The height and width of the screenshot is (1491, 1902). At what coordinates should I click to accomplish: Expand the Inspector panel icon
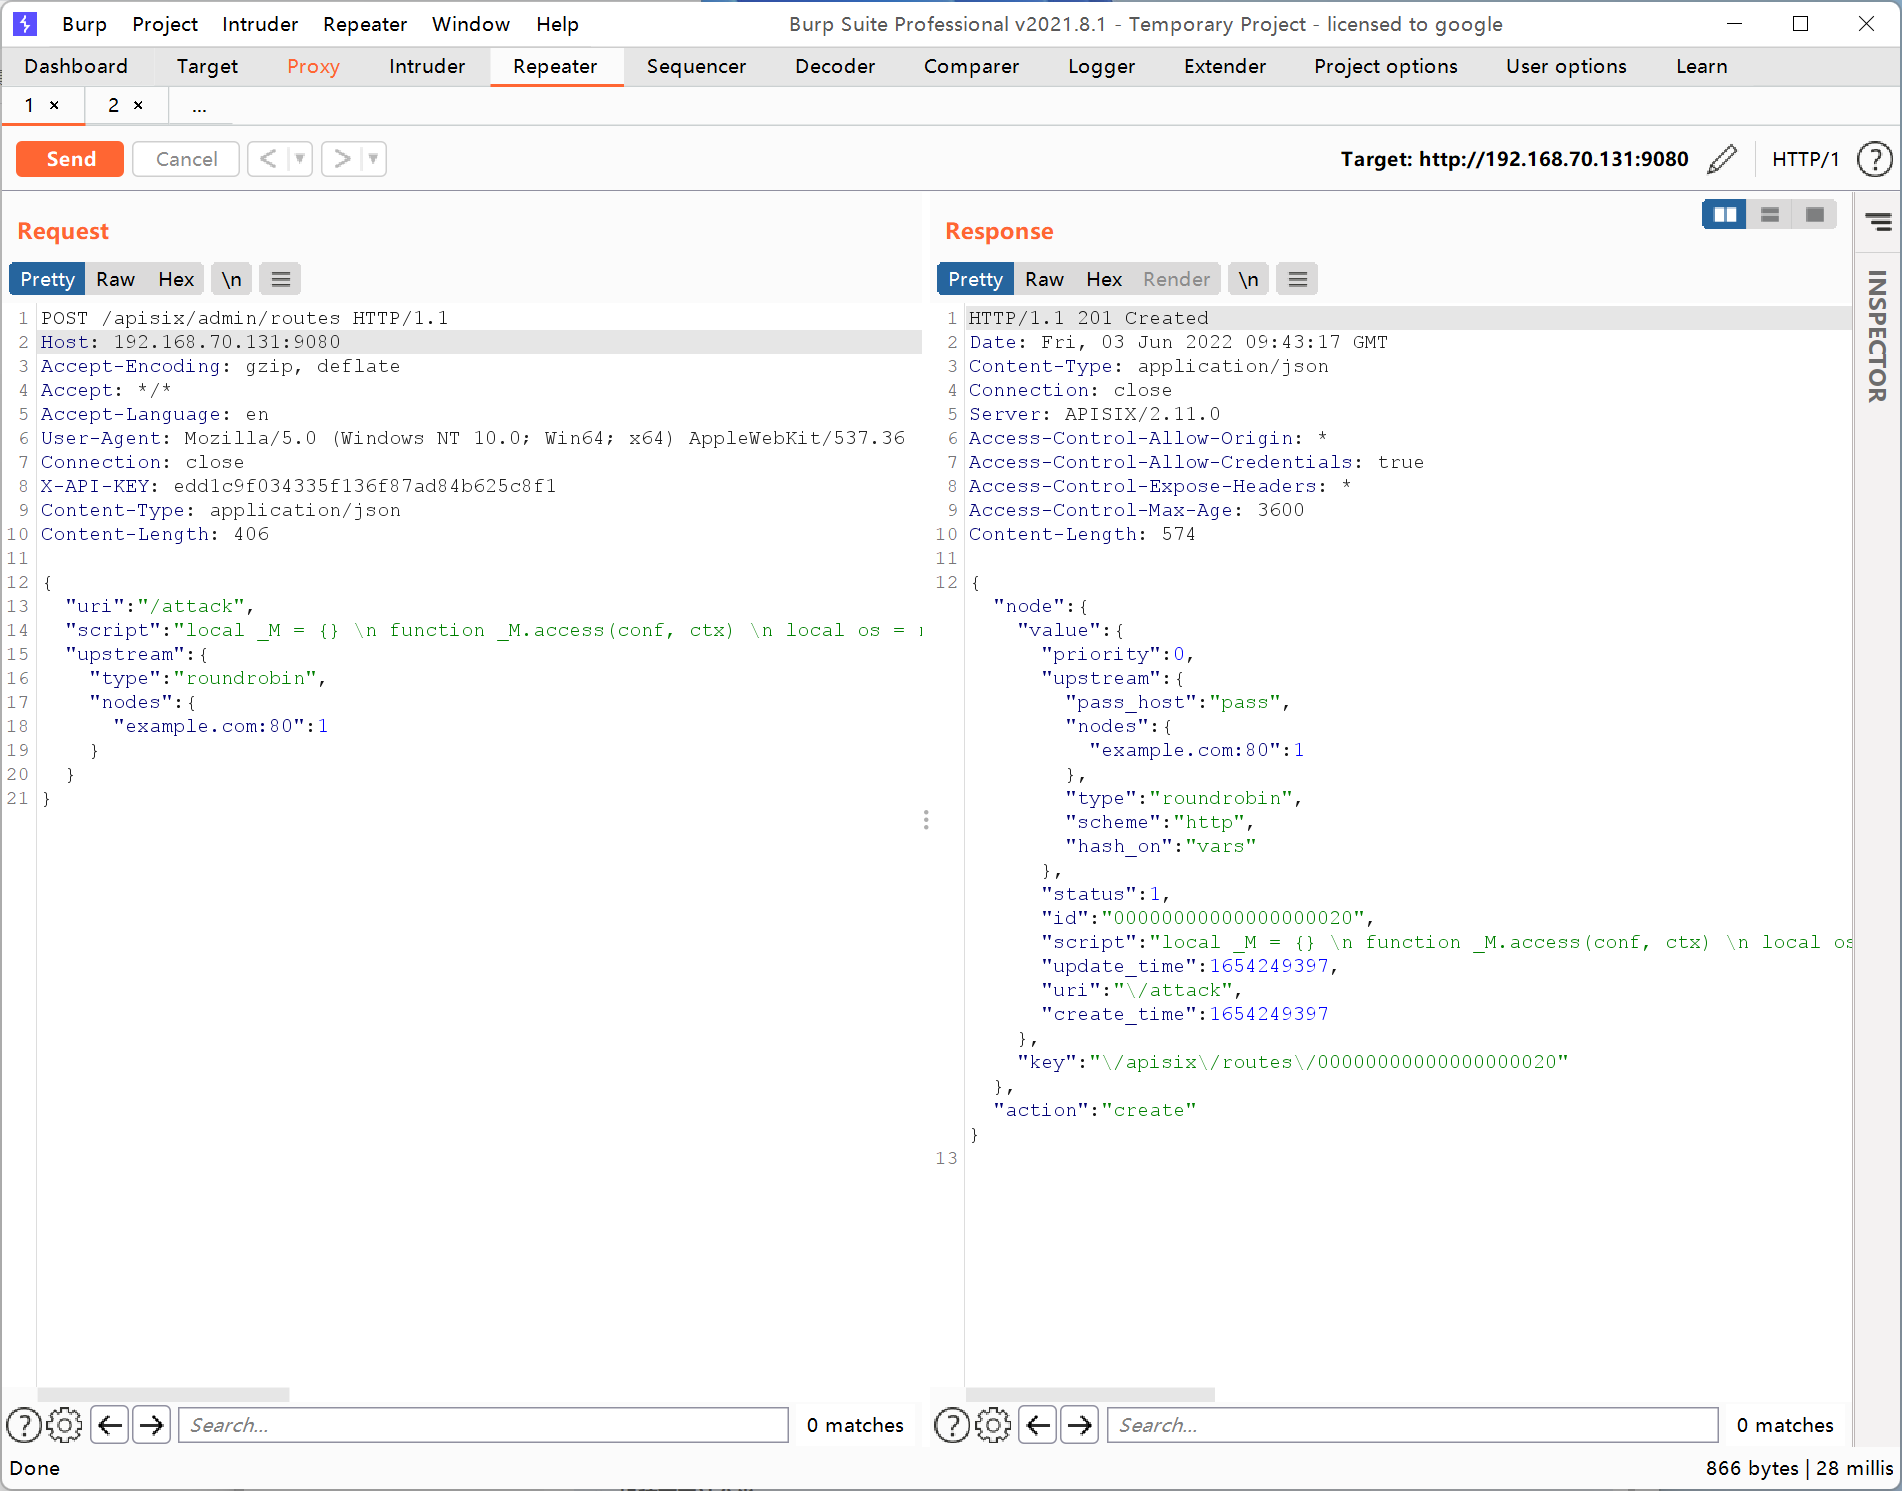[1878, 222]
